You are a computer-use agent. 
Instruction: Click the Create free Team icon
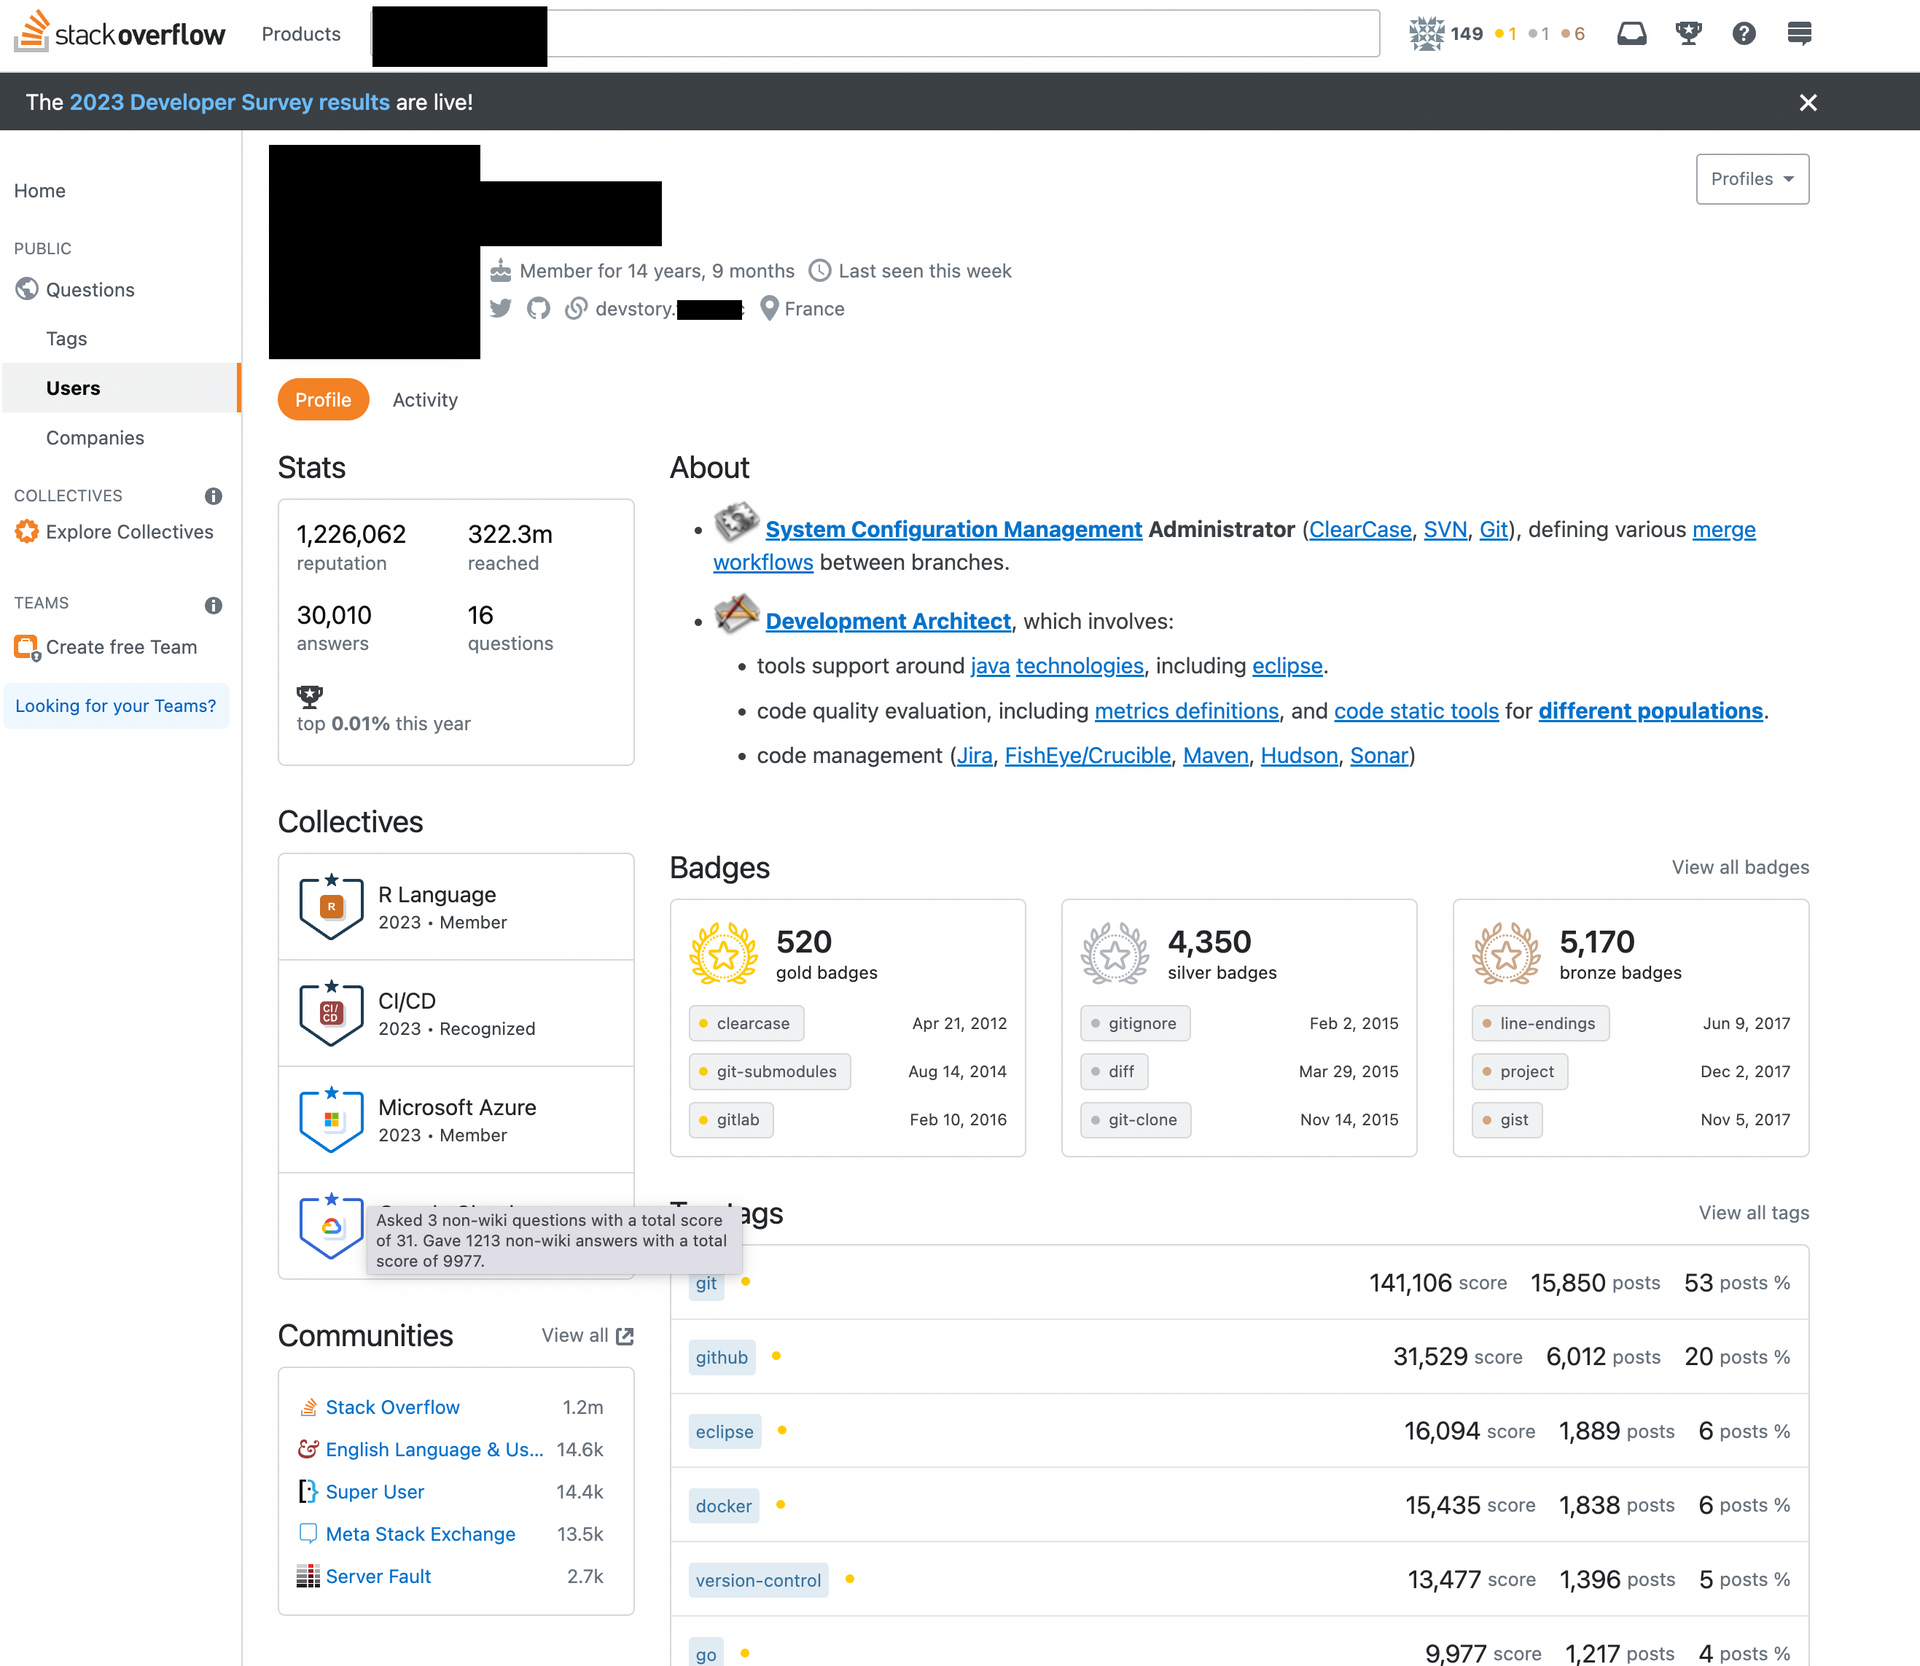click(26, 646)
